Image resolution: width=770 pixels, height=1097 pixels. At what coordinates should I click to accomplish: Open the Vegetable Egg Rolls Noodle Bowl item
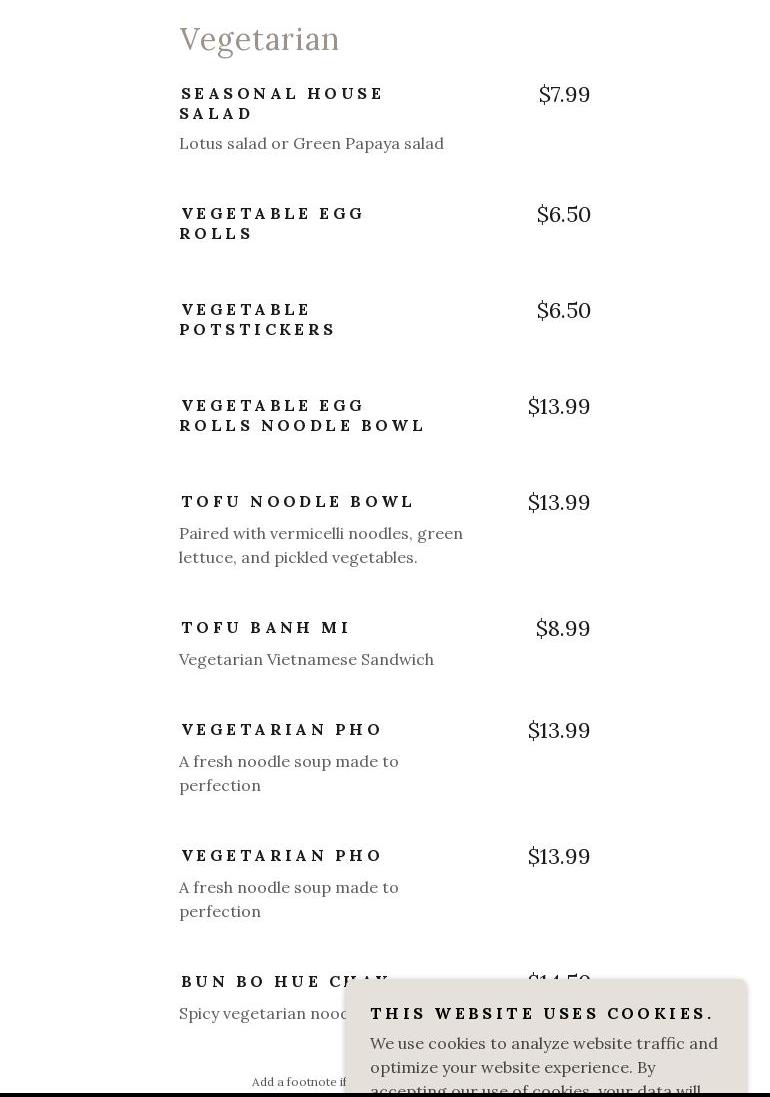[302, 415]
